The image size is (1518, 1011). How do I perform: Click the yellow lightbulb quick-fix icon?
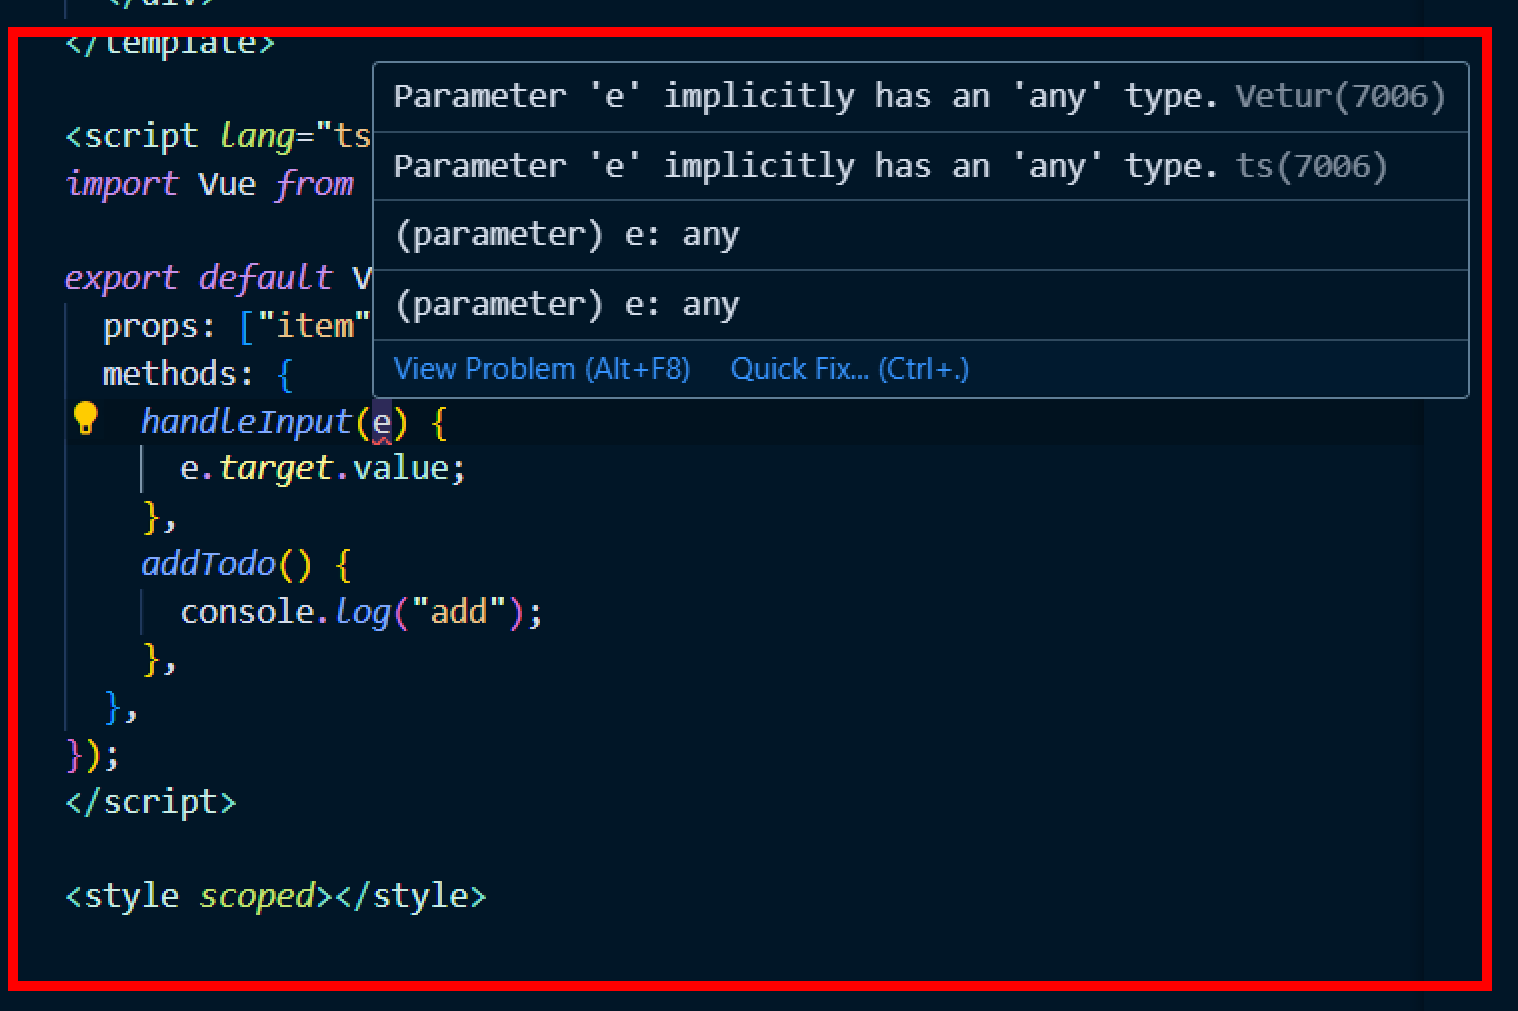[x=86, y=418]
